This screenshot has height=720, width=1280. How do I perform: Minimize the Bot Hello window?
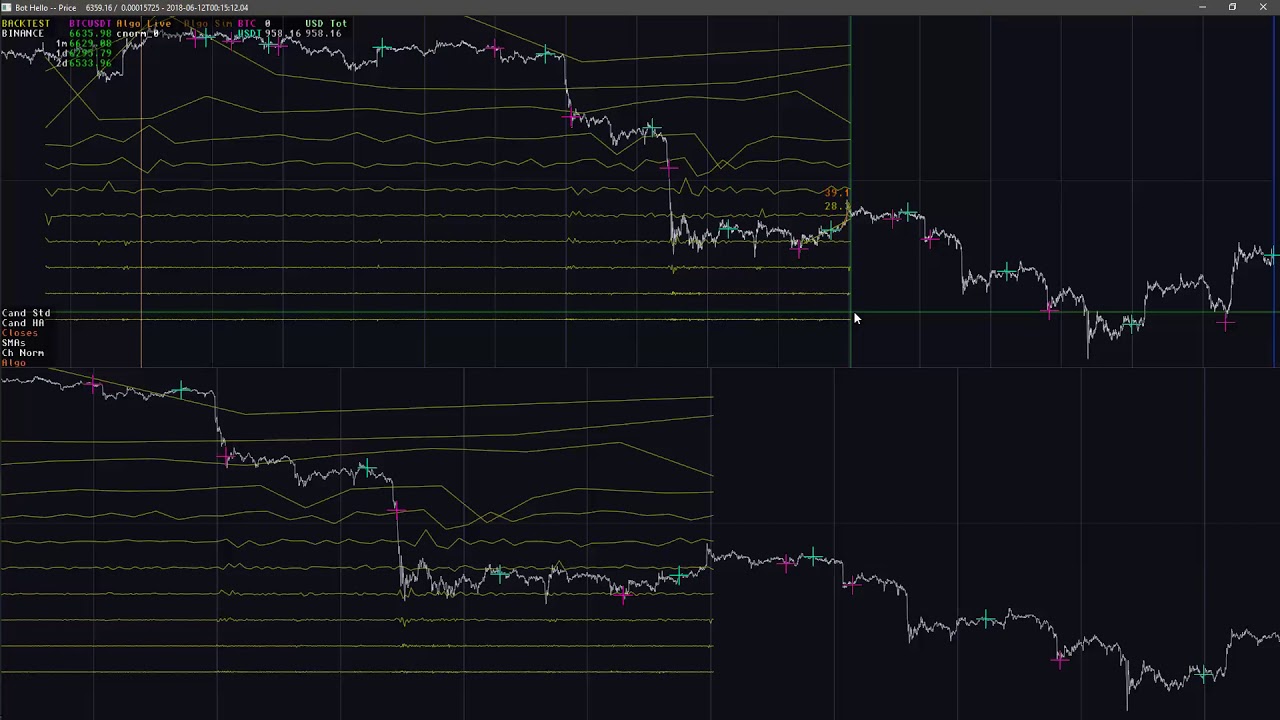(x=1202, y=7)
